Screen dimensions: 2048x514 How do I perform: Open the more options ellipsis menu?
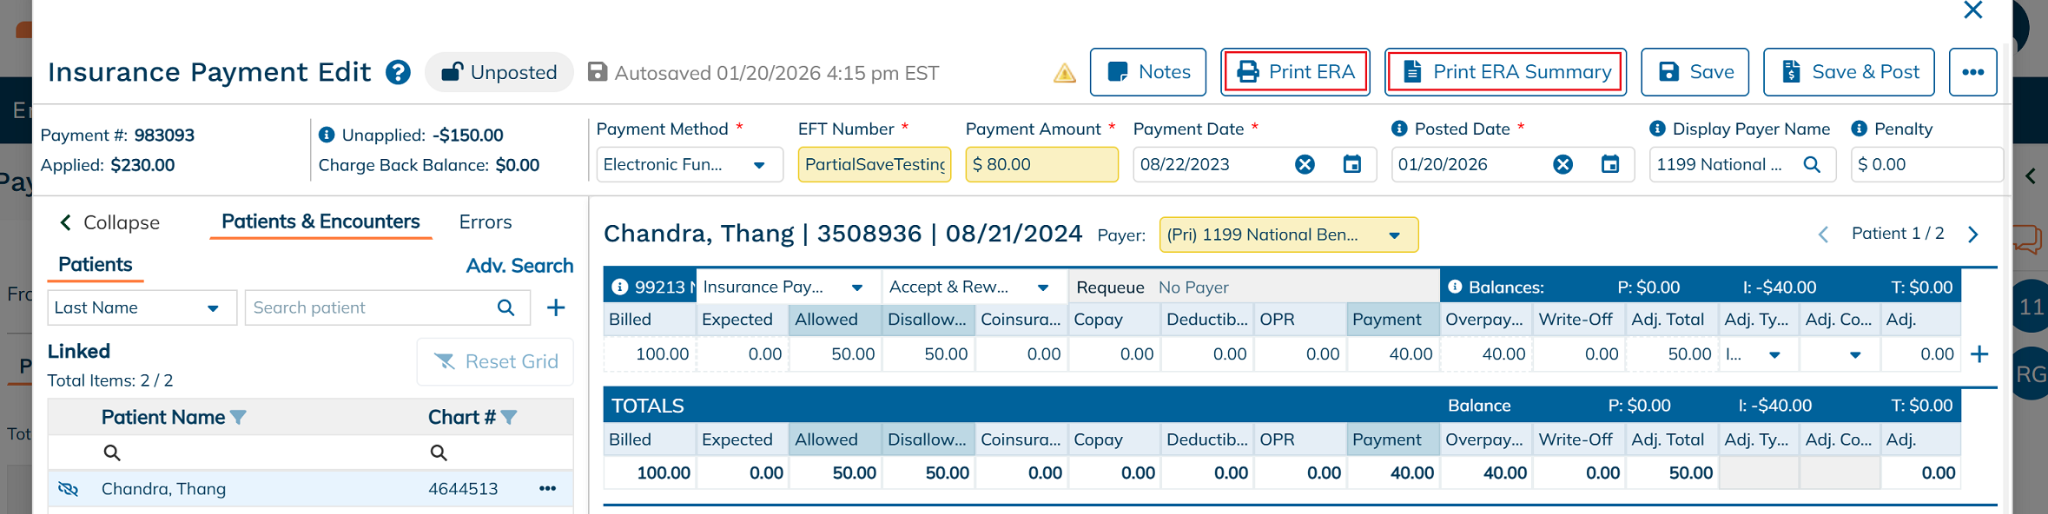(1972, 72)
